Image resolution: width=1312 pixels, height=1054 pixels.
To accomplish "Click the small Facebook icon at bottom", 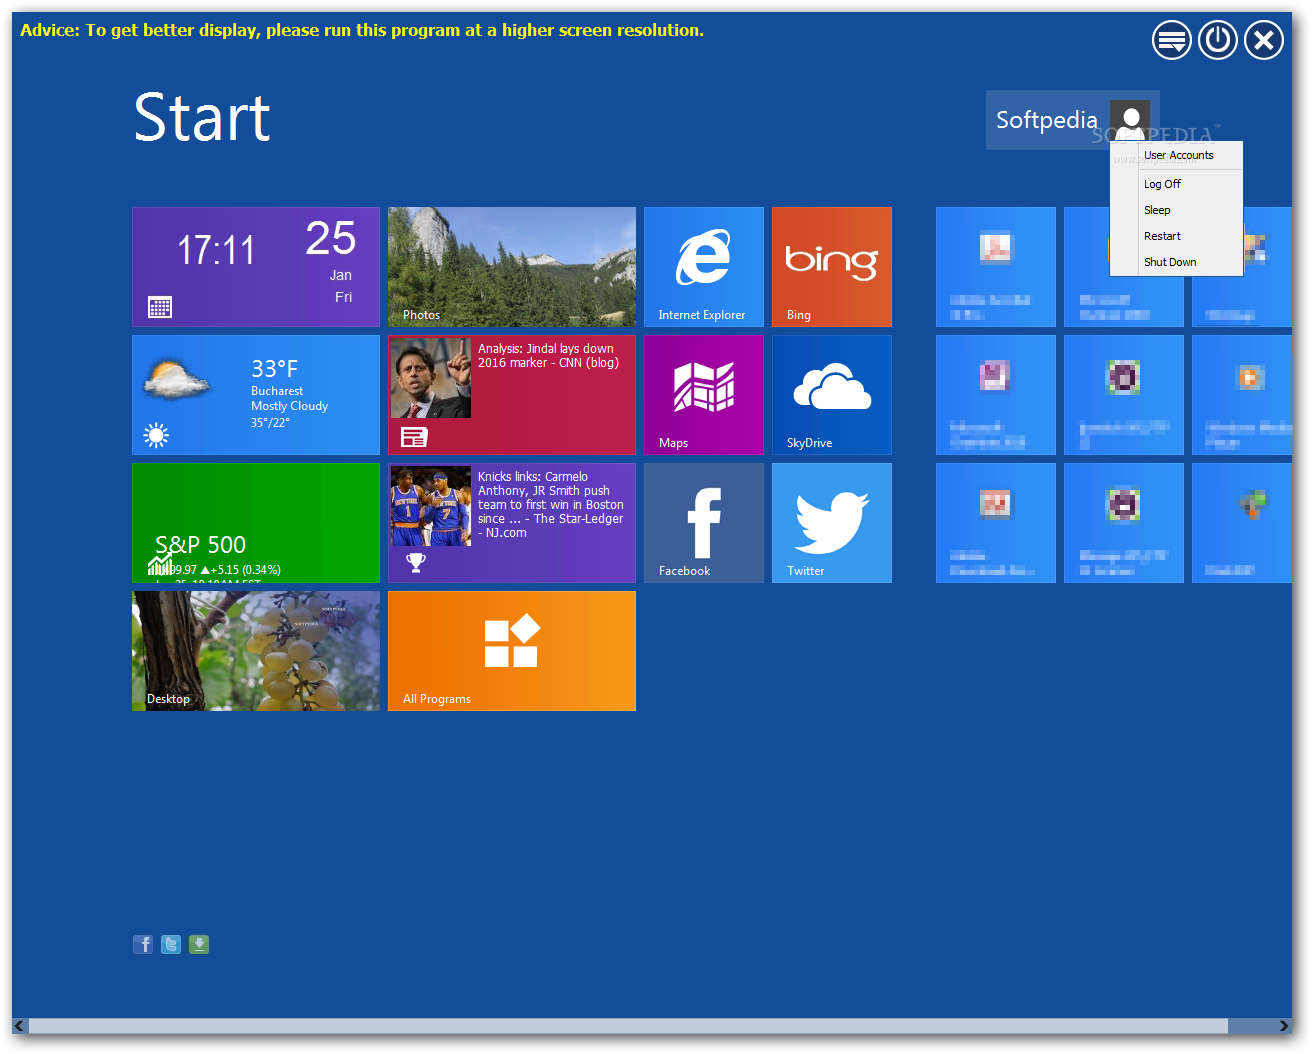I will [x=143, y=944].
